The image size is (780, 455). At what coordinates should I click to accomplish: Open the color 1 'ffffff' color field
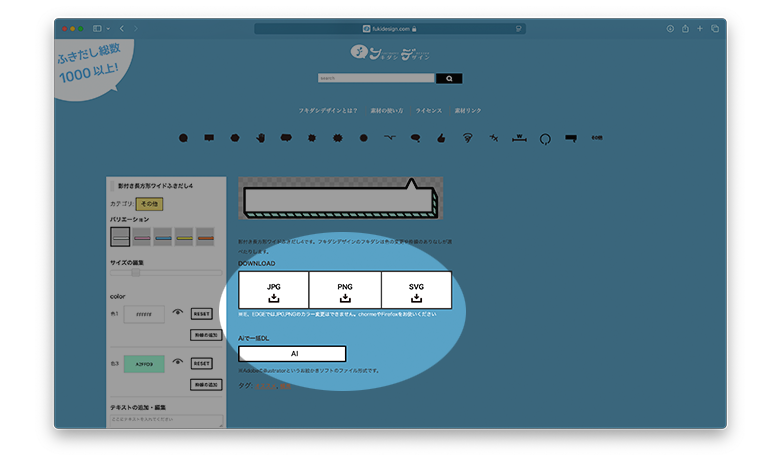click(x=144, y=314)
